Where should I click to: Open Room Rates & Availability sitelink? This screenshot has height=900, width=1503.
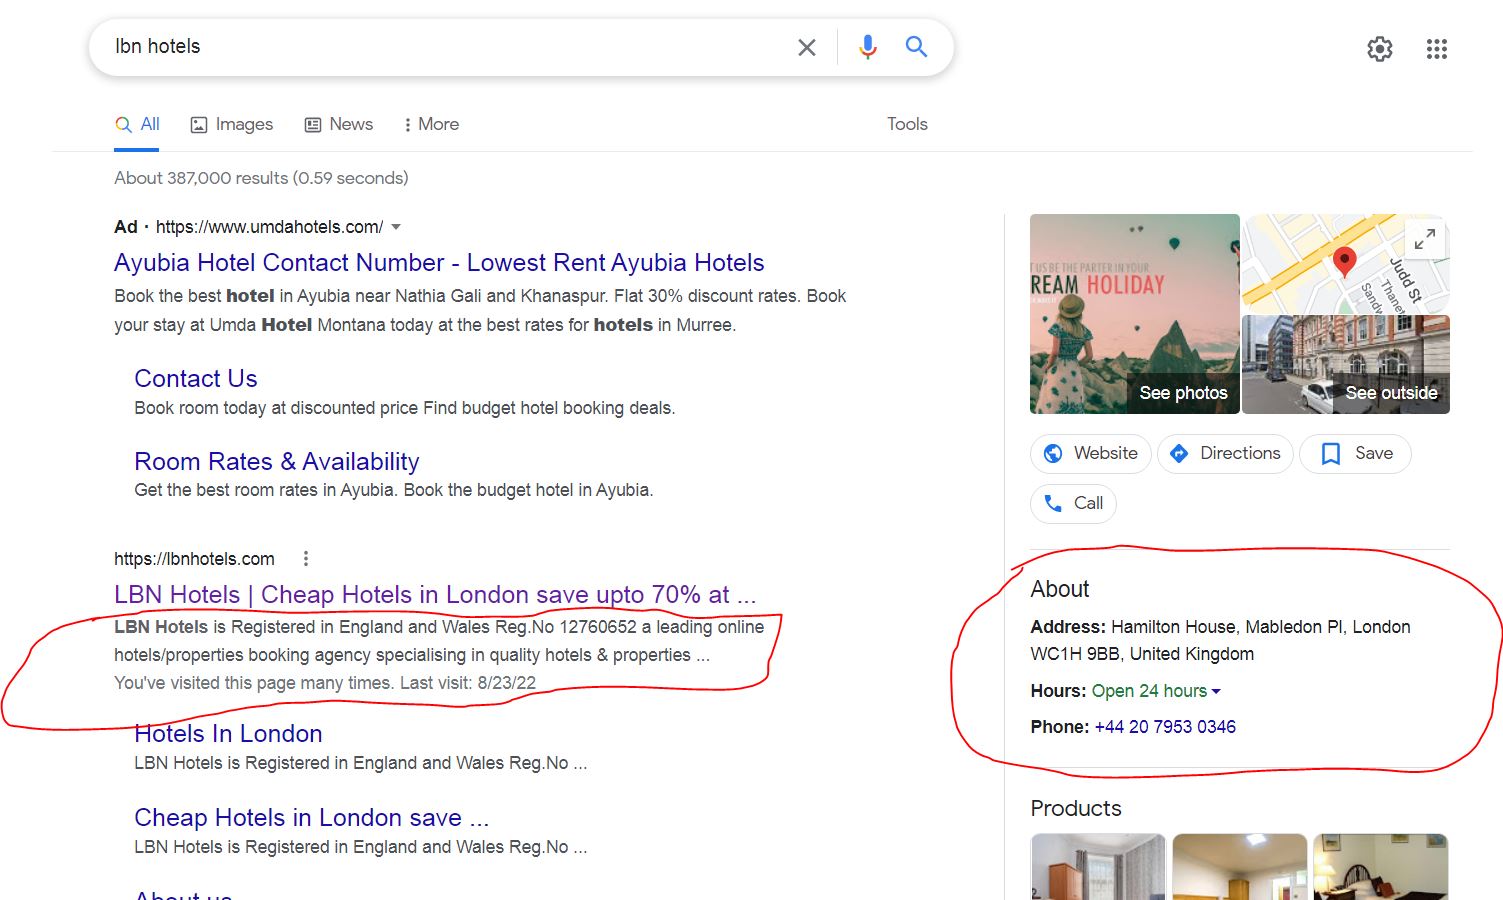click(277, 462)
